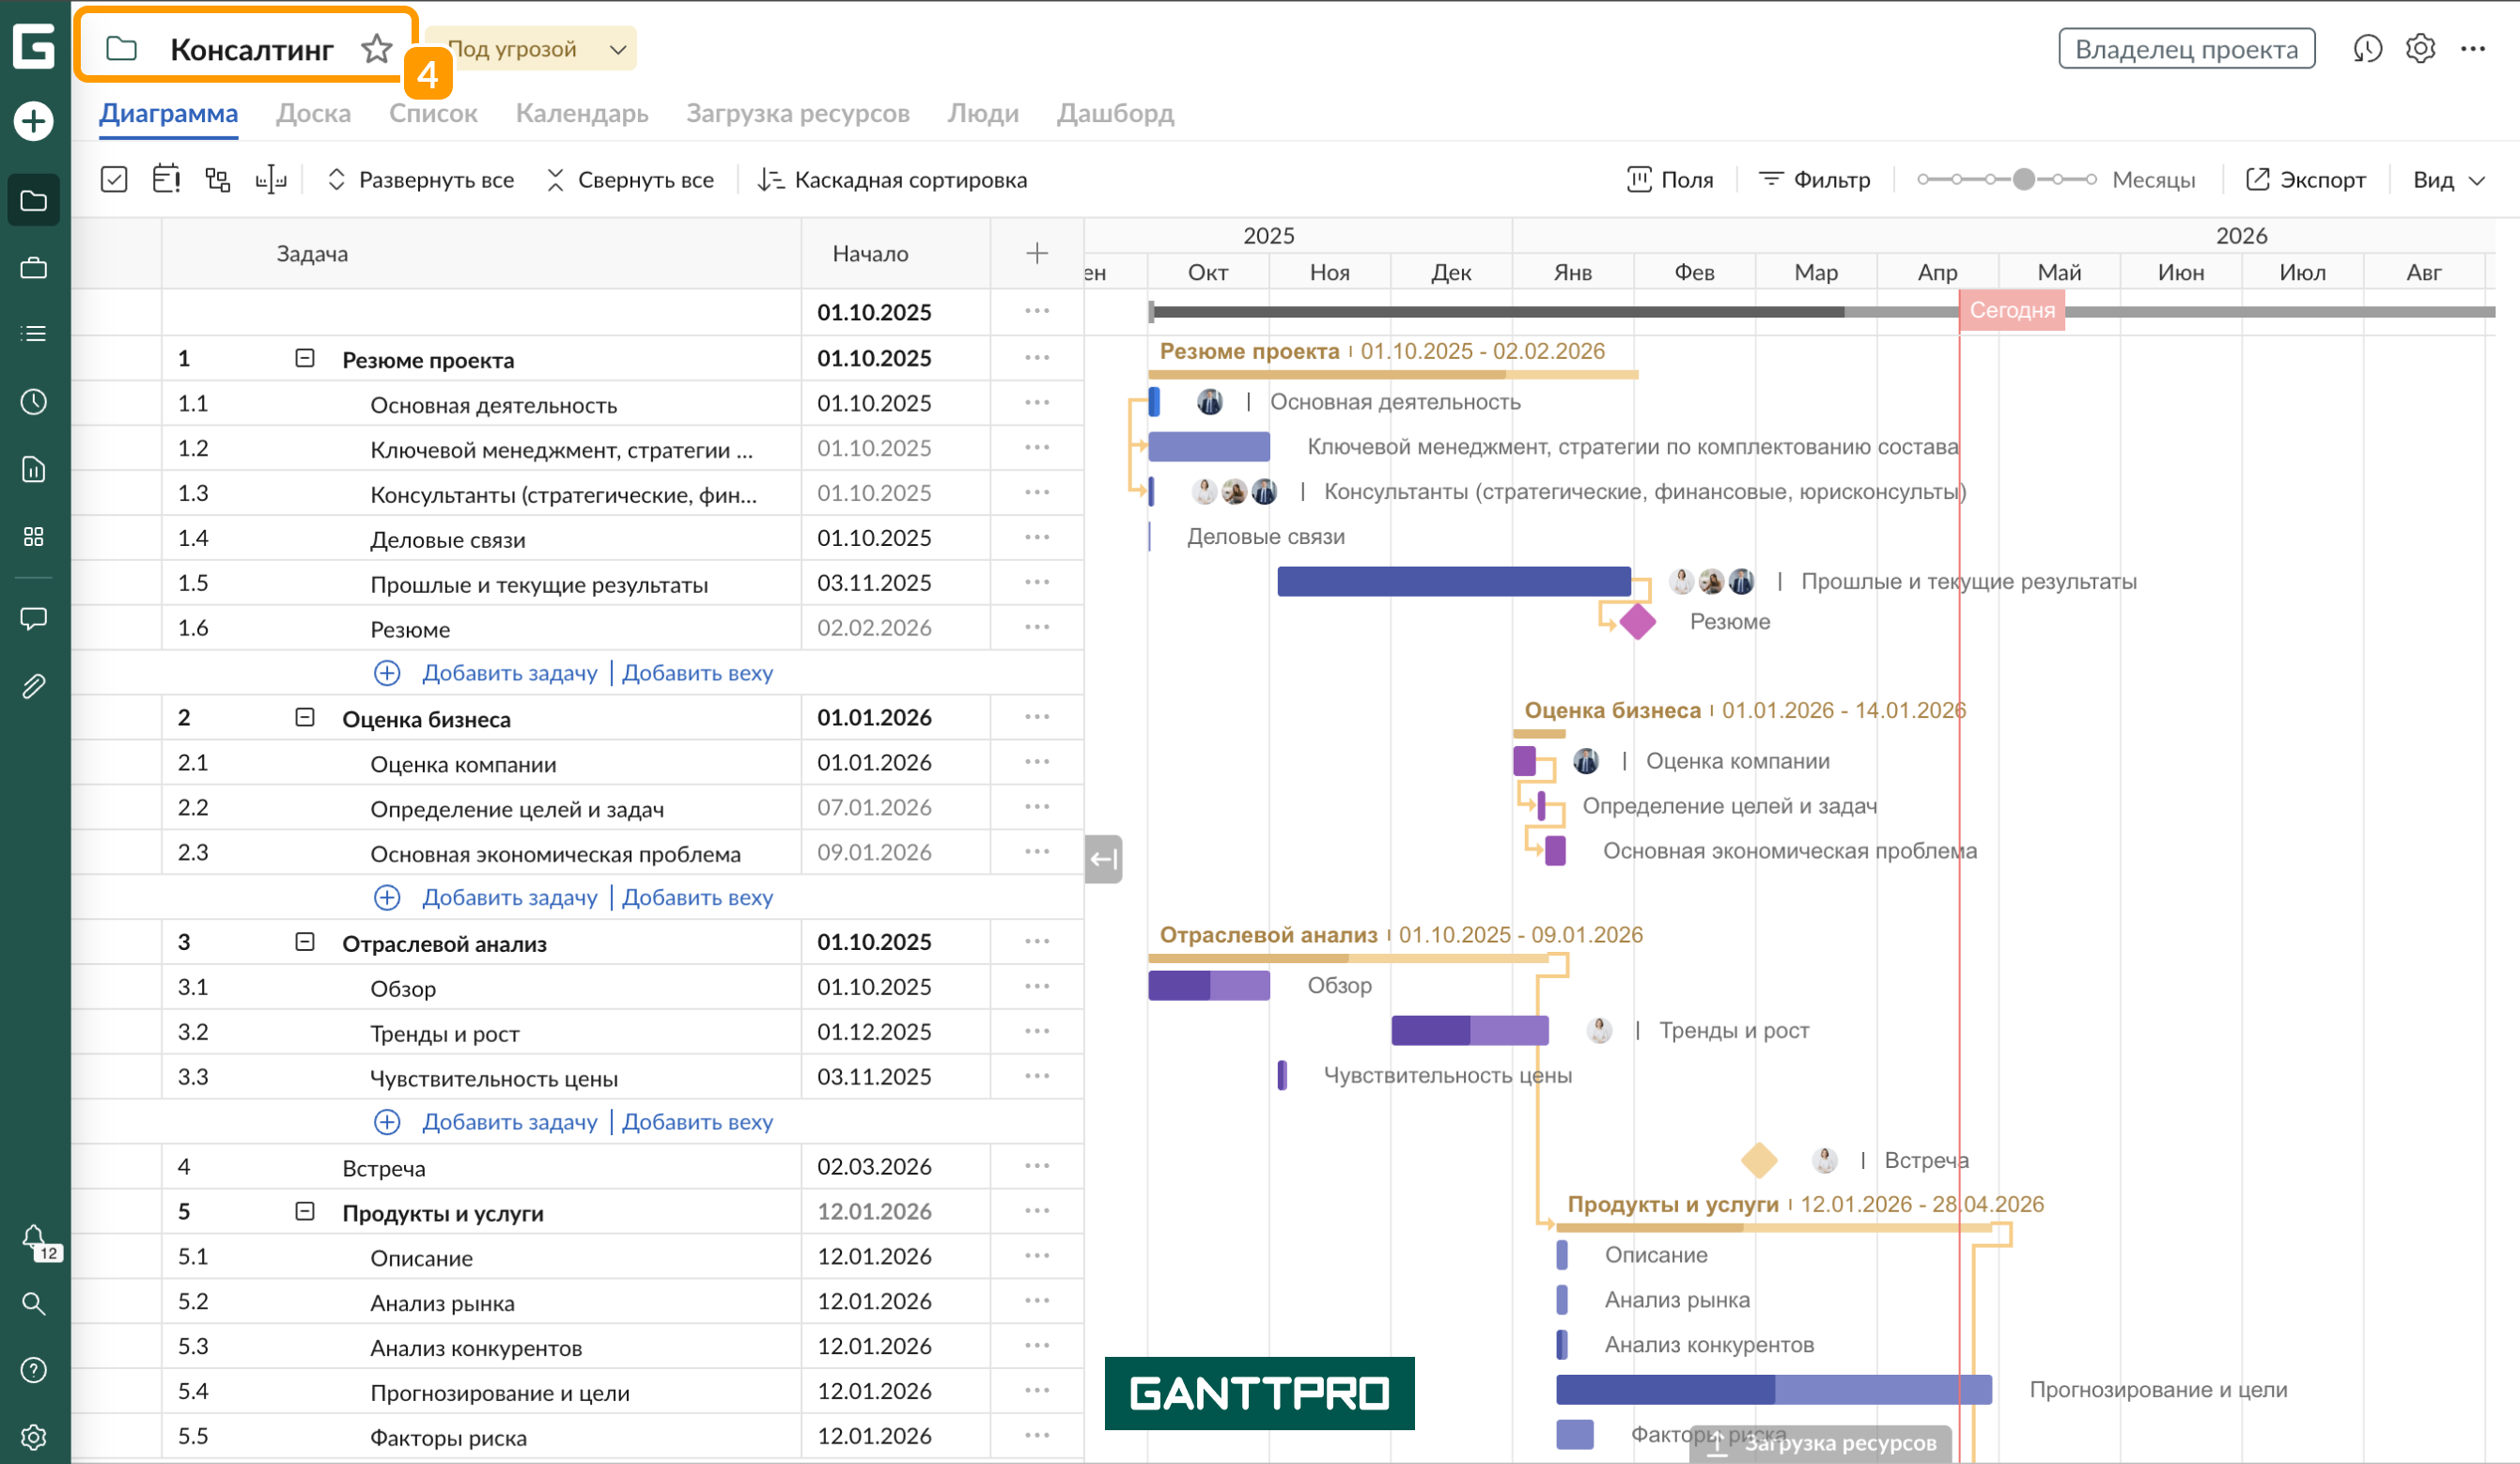This screenshot has height=1464, width=2520.
Task: Click Добавить веху under Отраслевой анализ
Action: pyautogui.click(x=697, y=1122)
